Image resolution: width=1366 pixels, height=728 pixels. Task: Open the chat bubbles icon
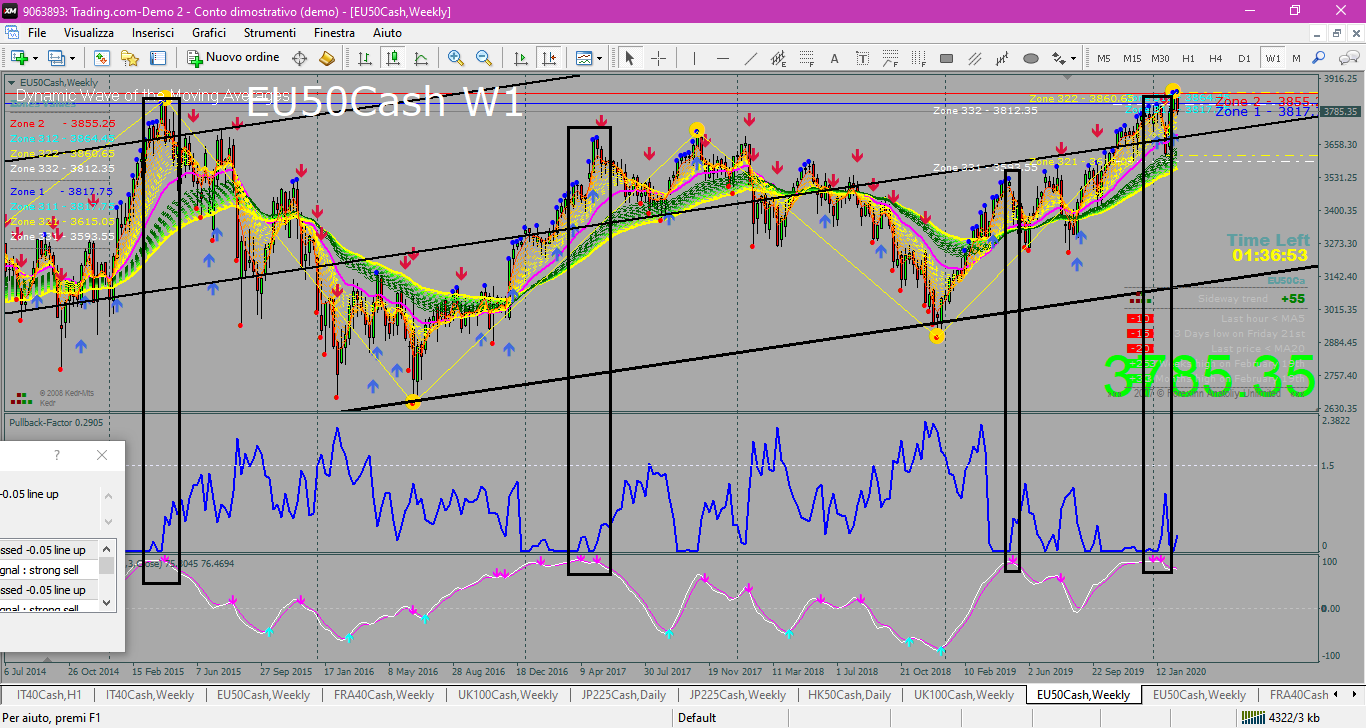point(1348,58)
